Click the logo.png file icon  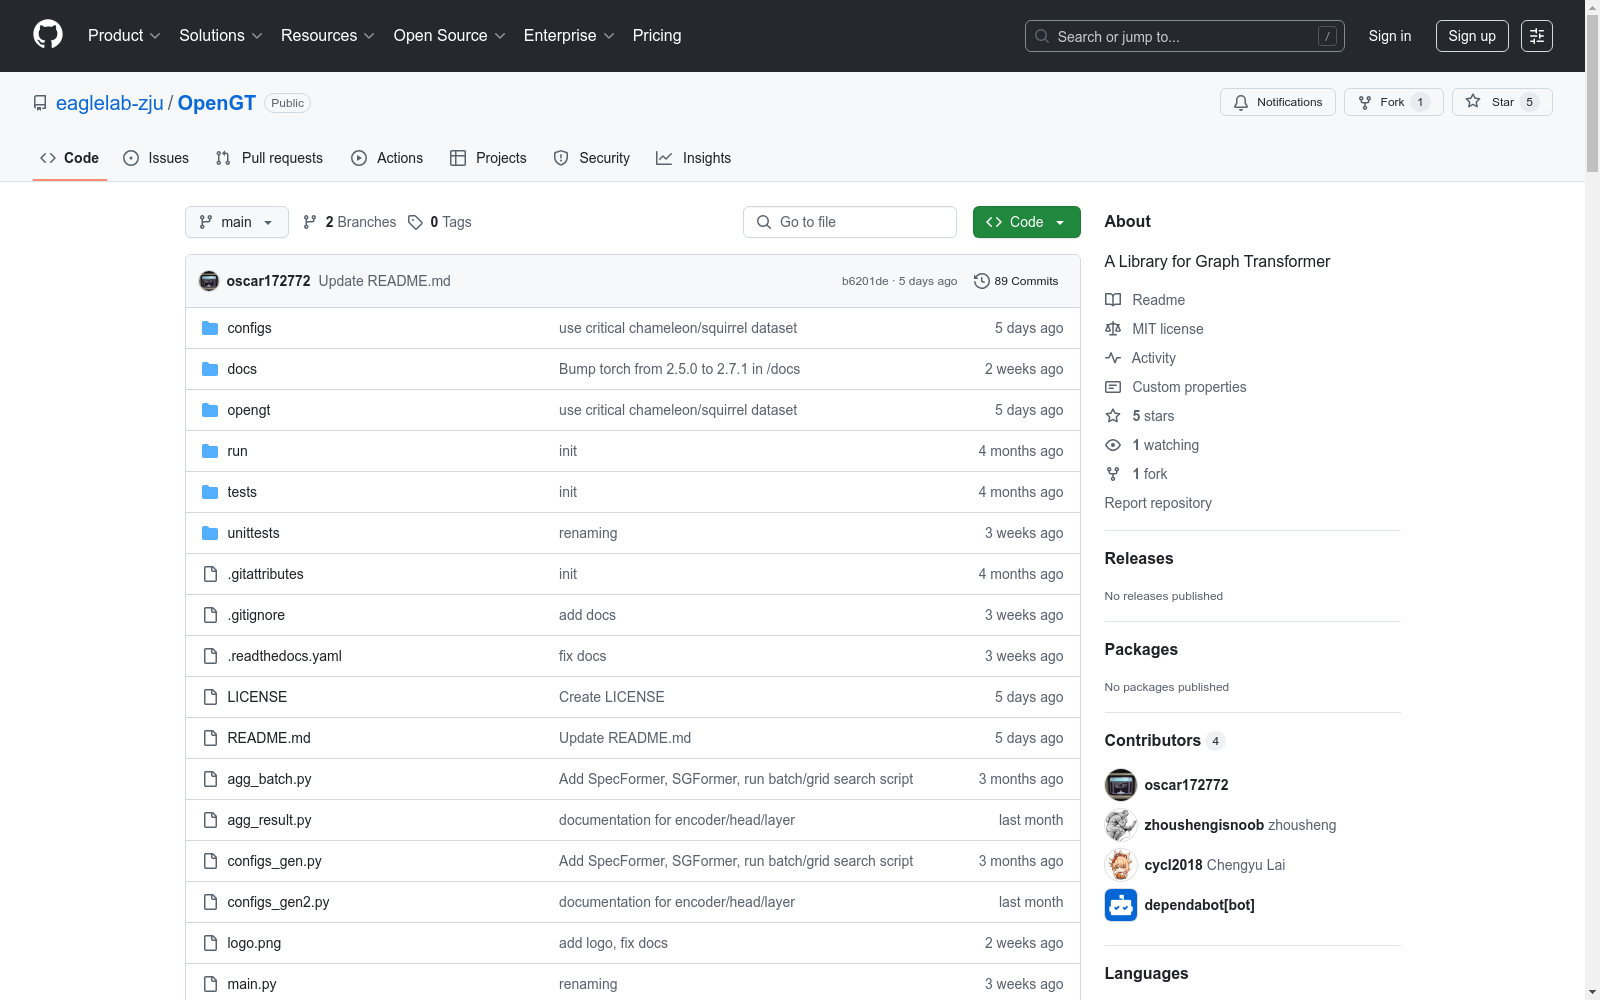tap(210, 943)
